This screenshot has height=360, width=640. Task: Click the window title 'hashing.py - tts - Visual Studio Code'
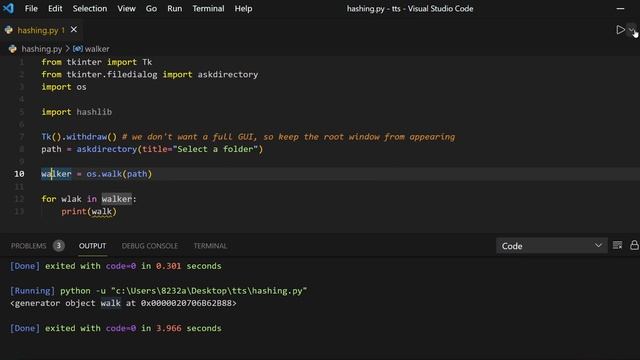click(x=410, y=9)
